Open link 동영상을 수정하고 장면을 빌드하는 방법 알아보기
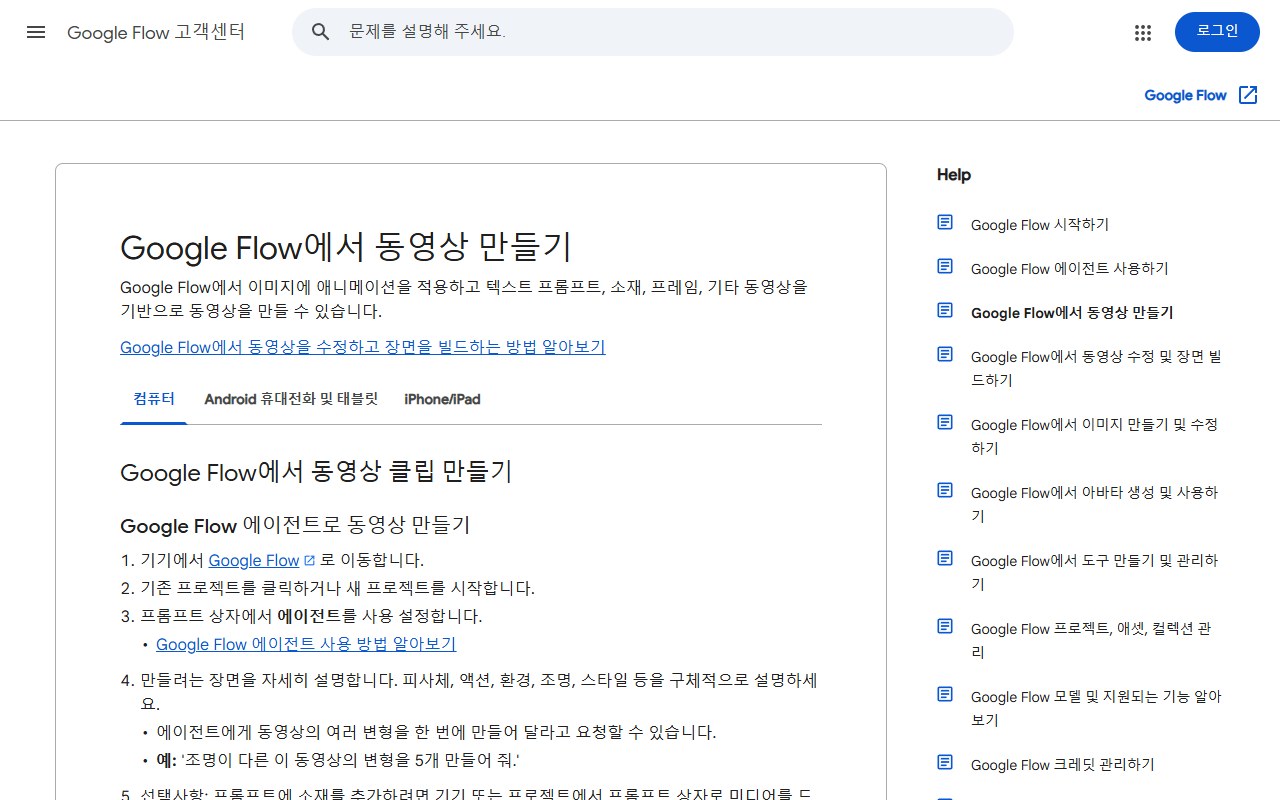Image resolution: width=1280 pixels, height=800 pixels. pos(363,347)
